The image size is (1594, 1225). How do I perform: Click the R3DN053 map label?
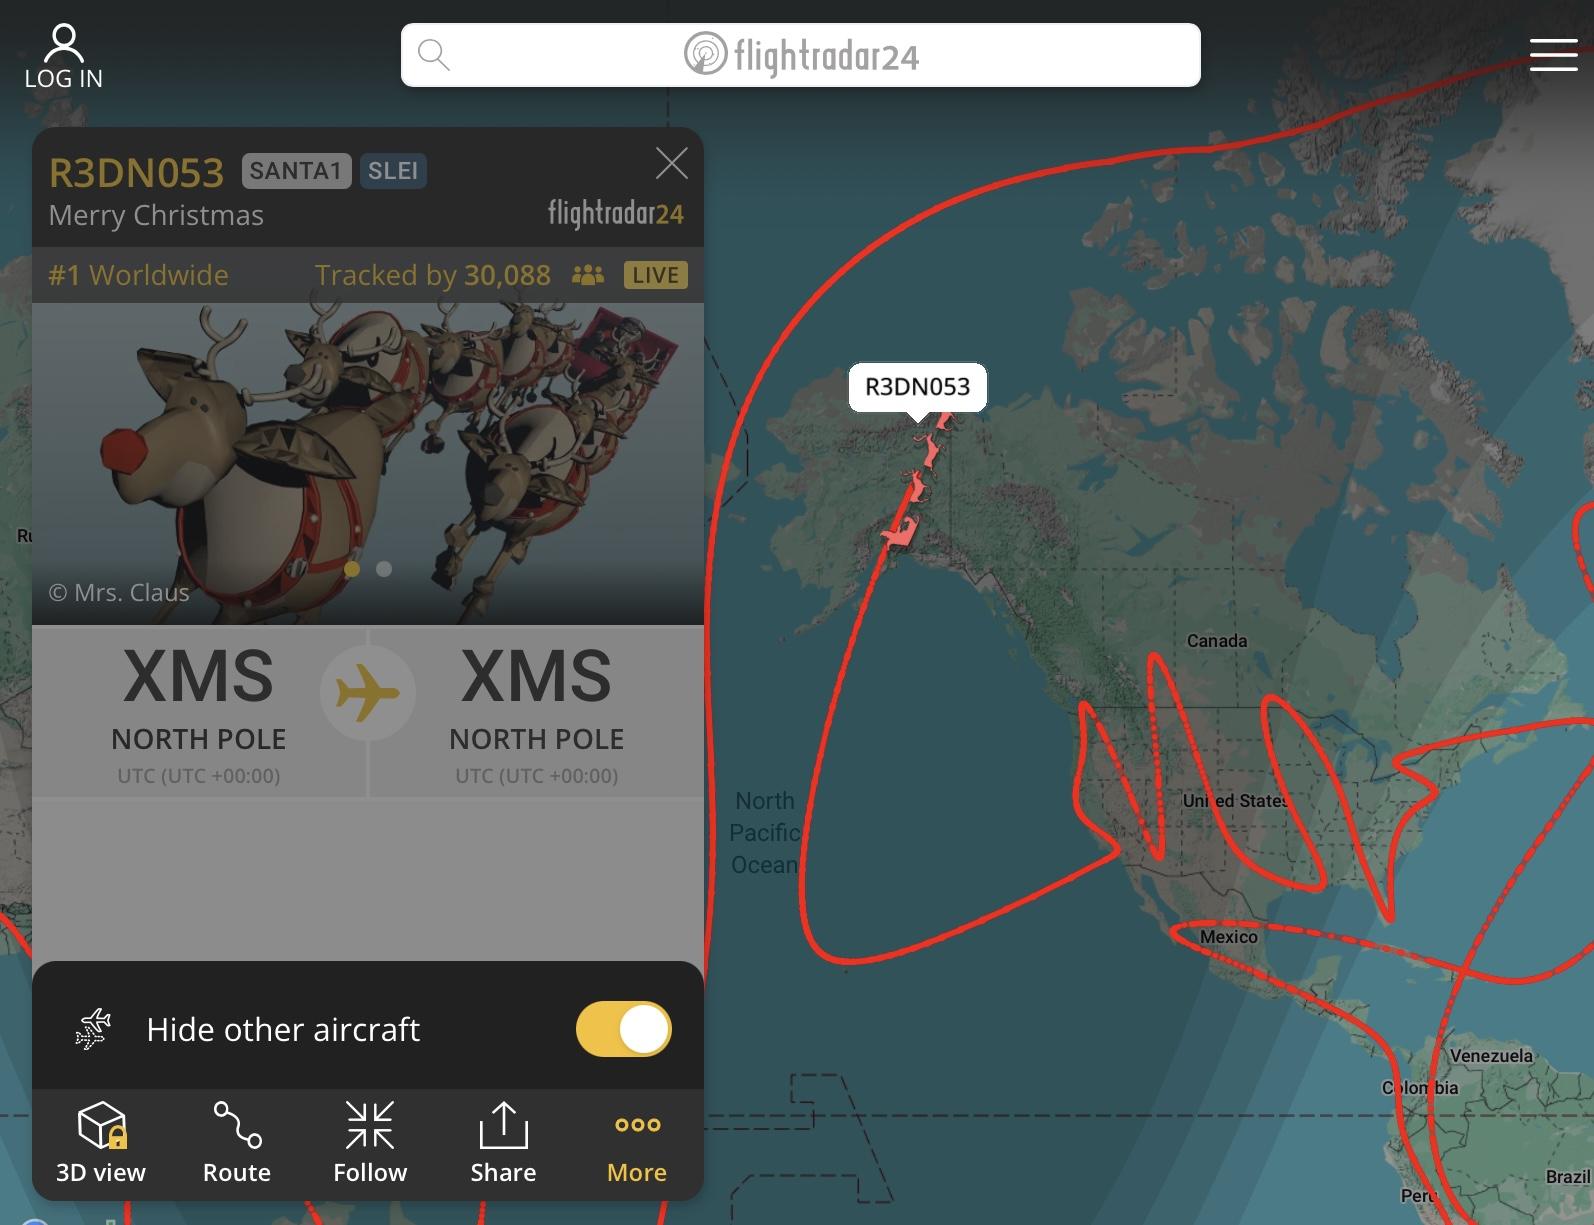click(917, 387)
